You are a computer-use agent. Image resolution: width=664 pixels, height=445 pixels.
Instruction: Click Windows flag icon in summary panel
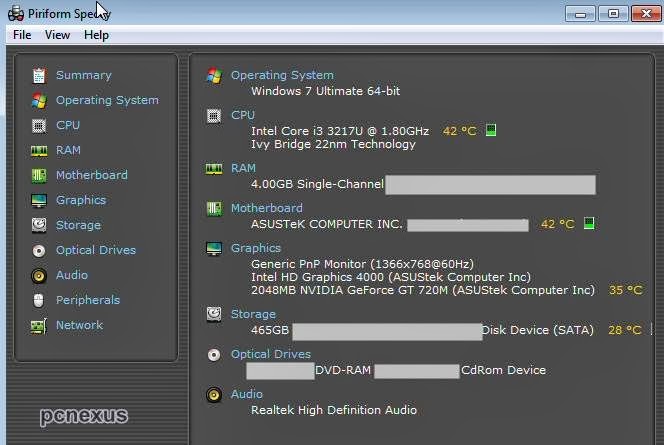coord(214,76)
